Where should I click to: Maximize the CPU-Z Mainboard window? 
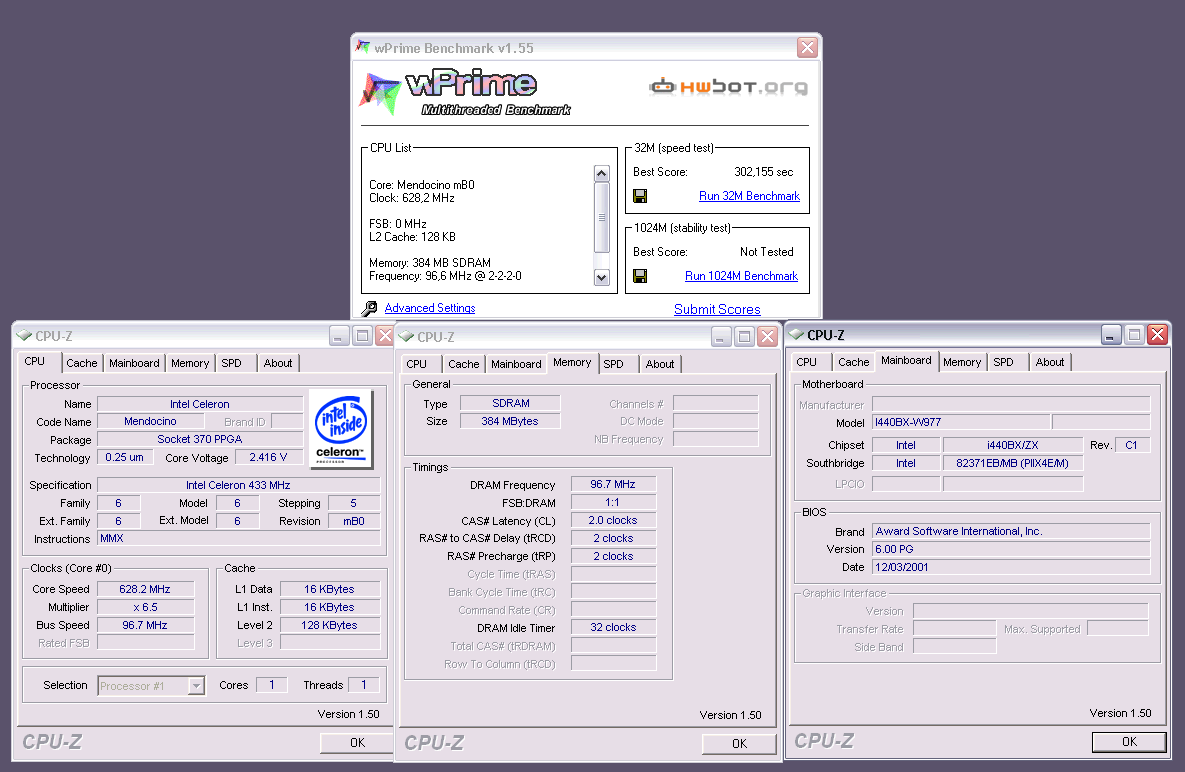(1134, 335)
